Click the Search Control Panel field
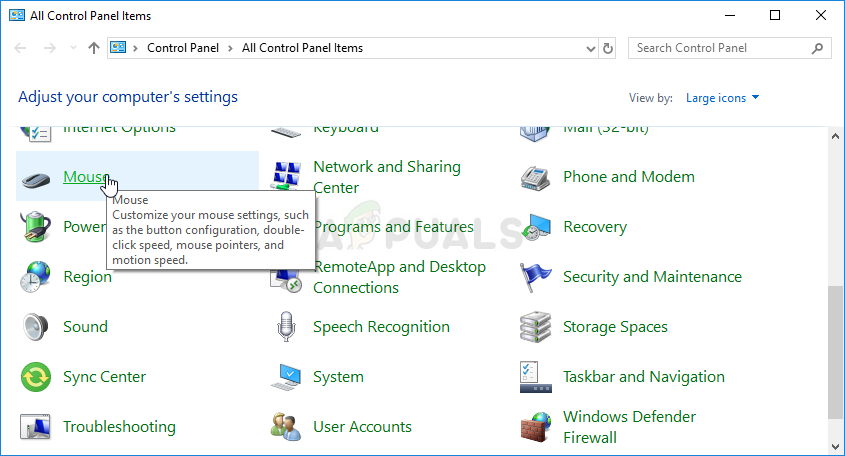 730,48
